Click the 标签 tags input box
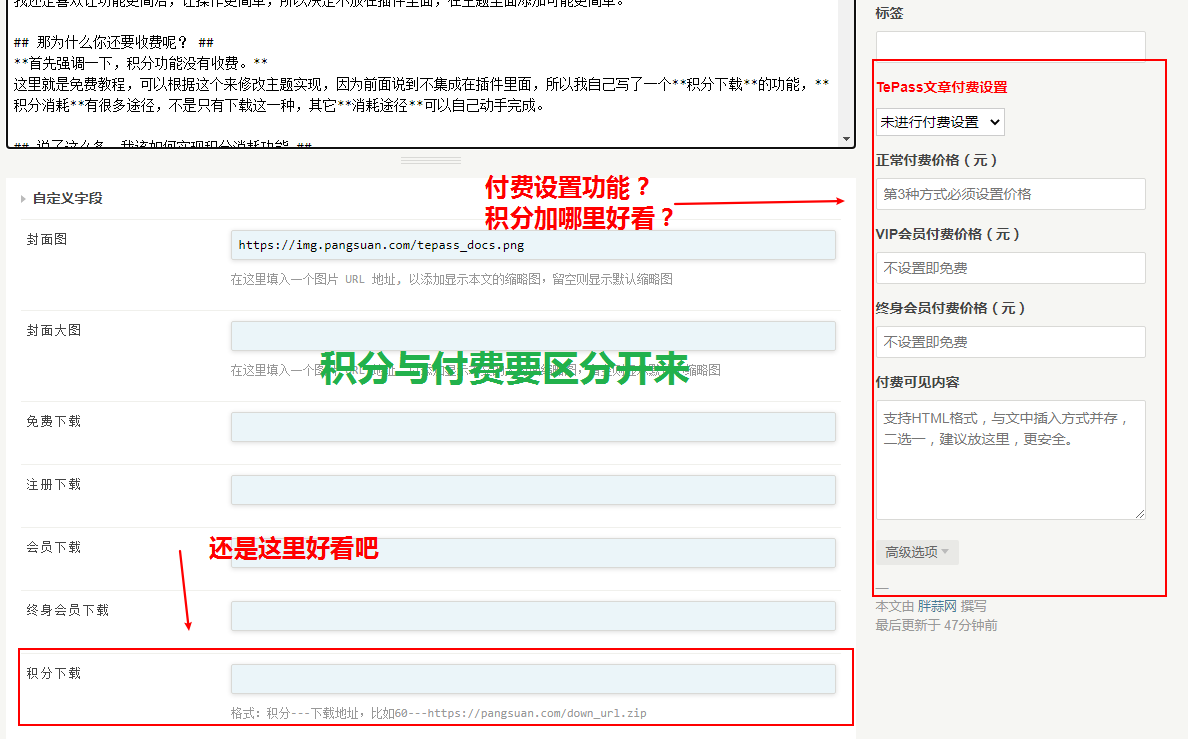 (1010, 46)
